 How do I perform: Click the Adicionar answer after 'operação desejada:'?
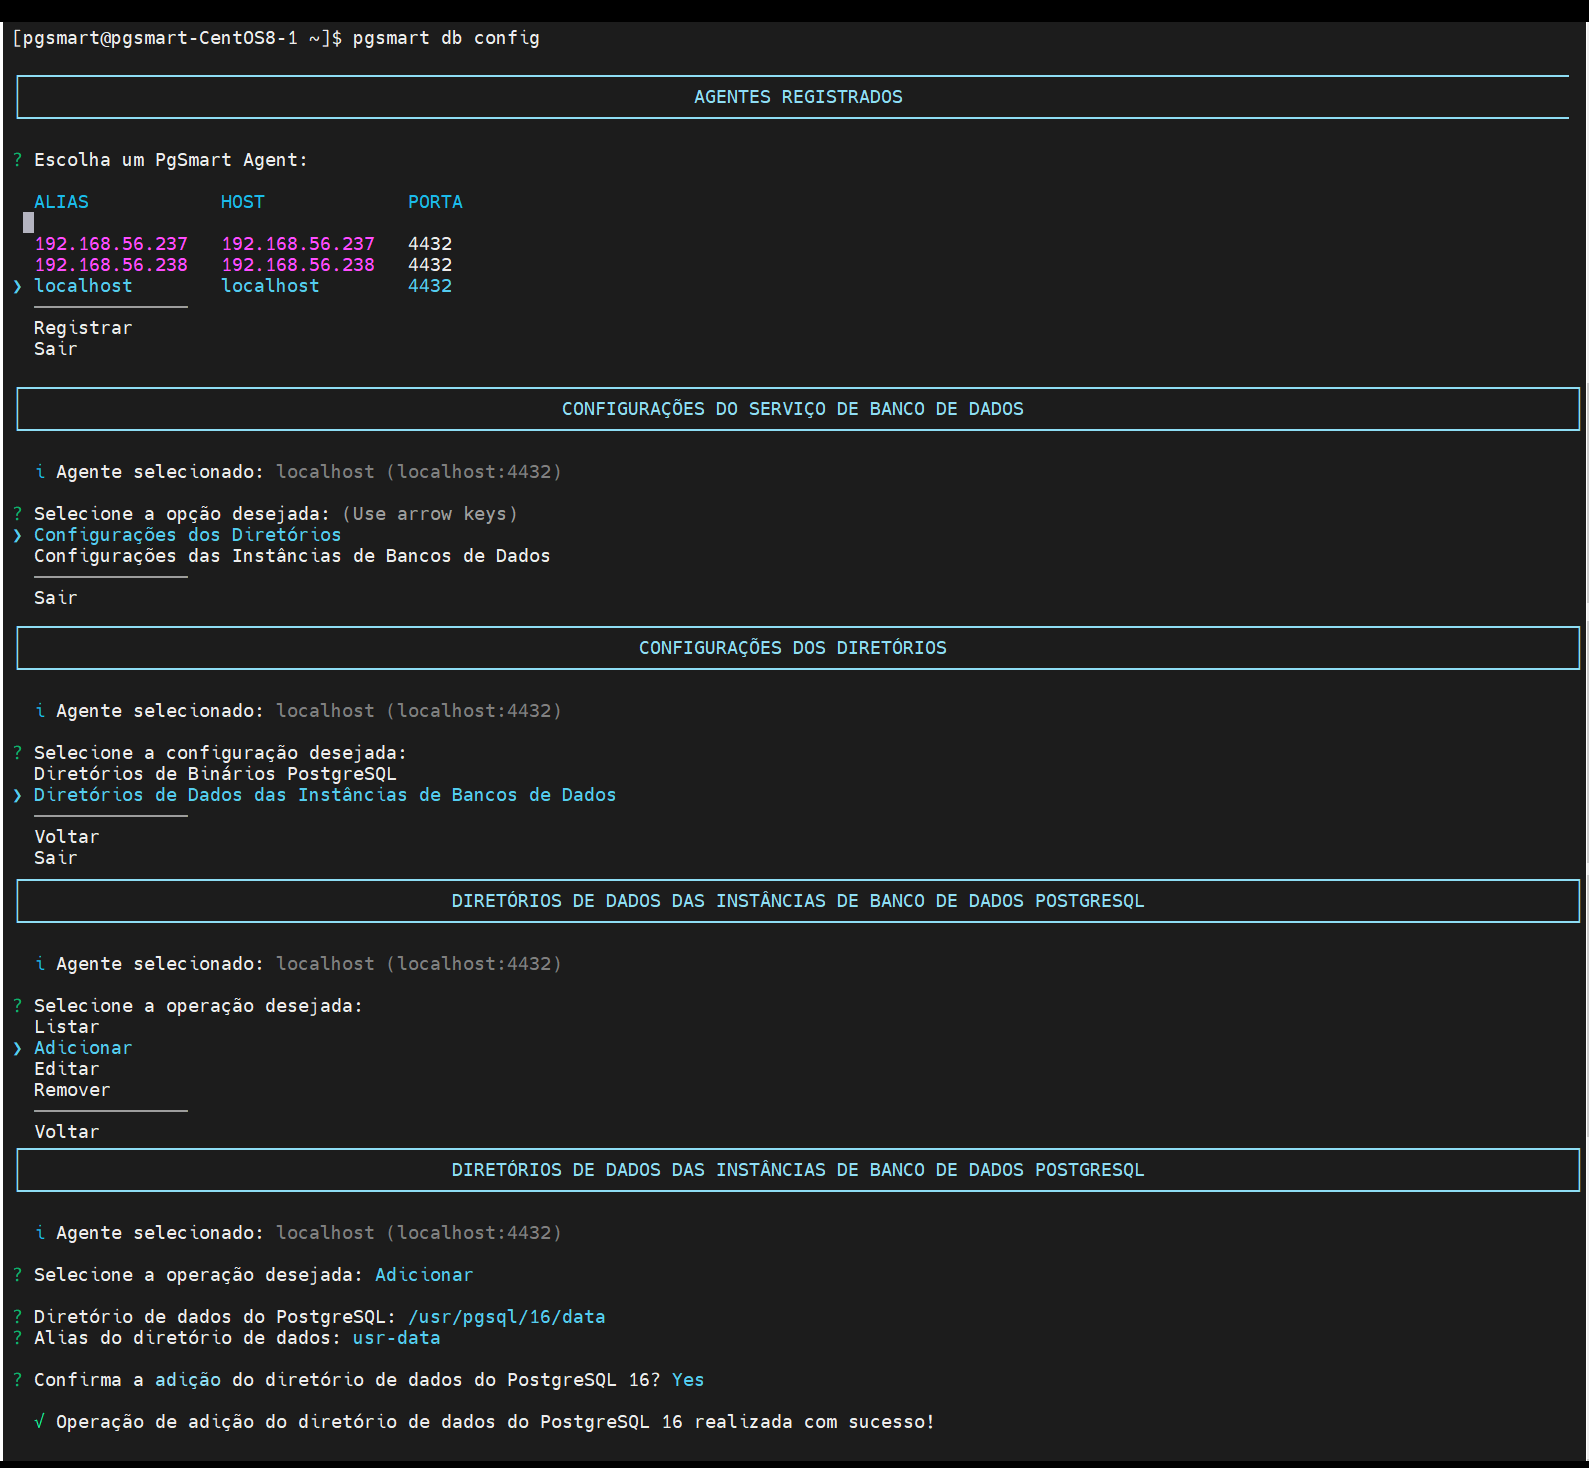click(x=424, y=1275)
